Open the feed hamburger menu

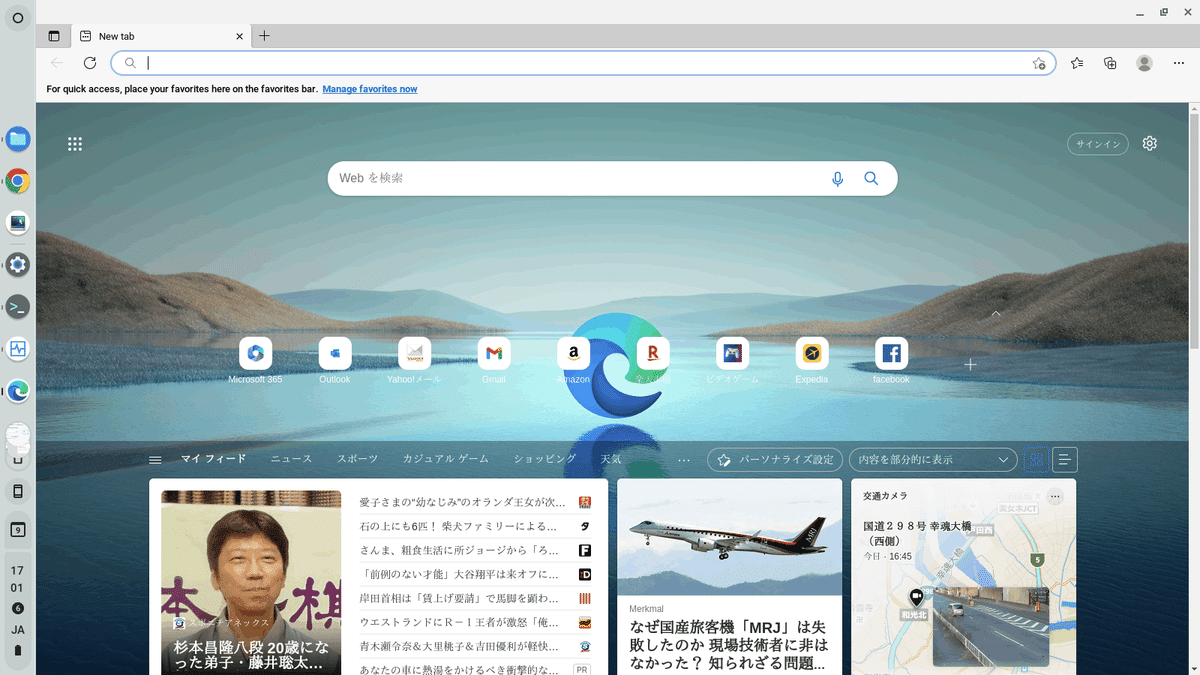point(155,460)
